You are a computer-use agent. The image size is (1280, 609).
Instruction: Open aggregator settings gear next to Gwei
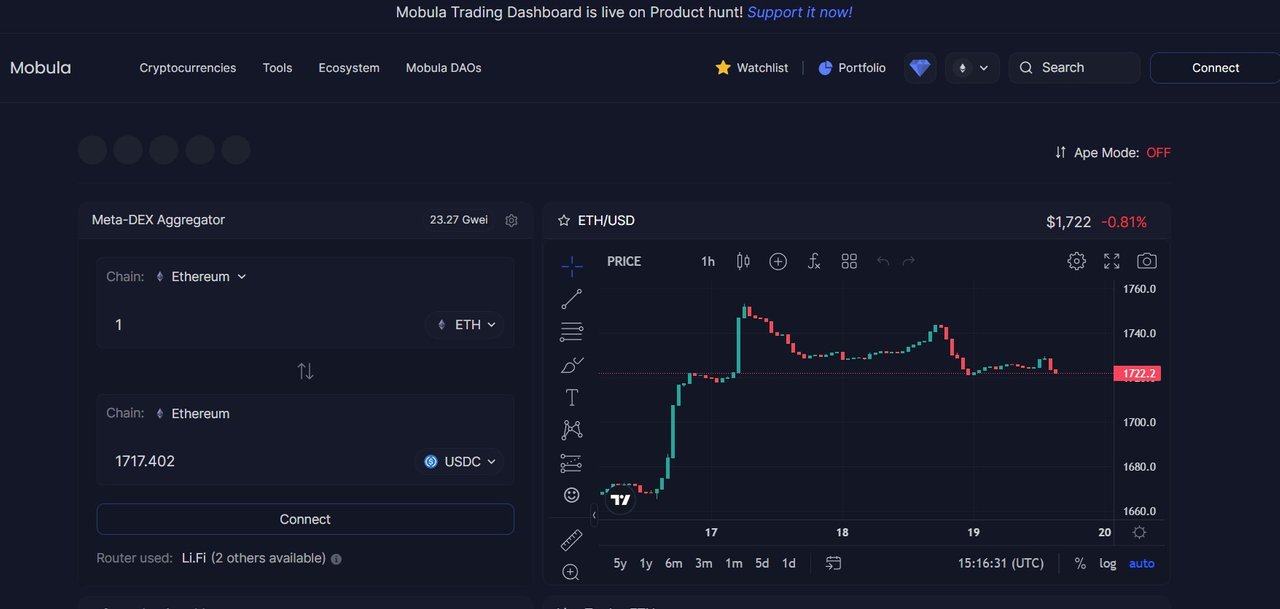(x=512, y=220)
